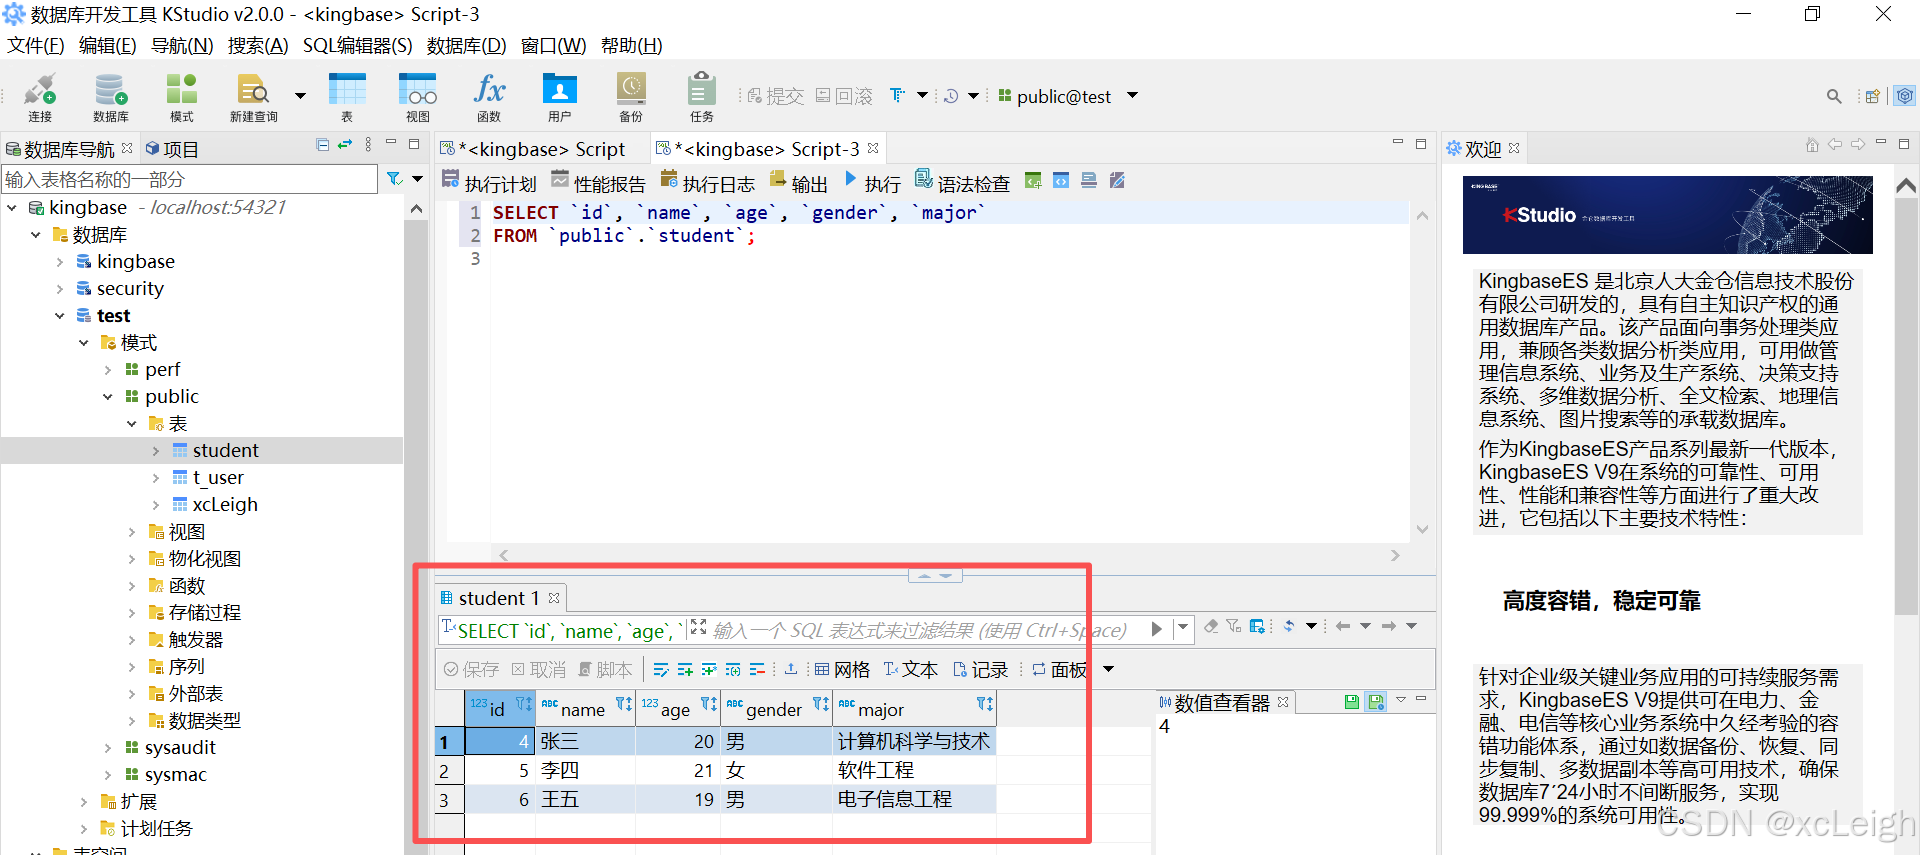Collapse the test database node

59,316
